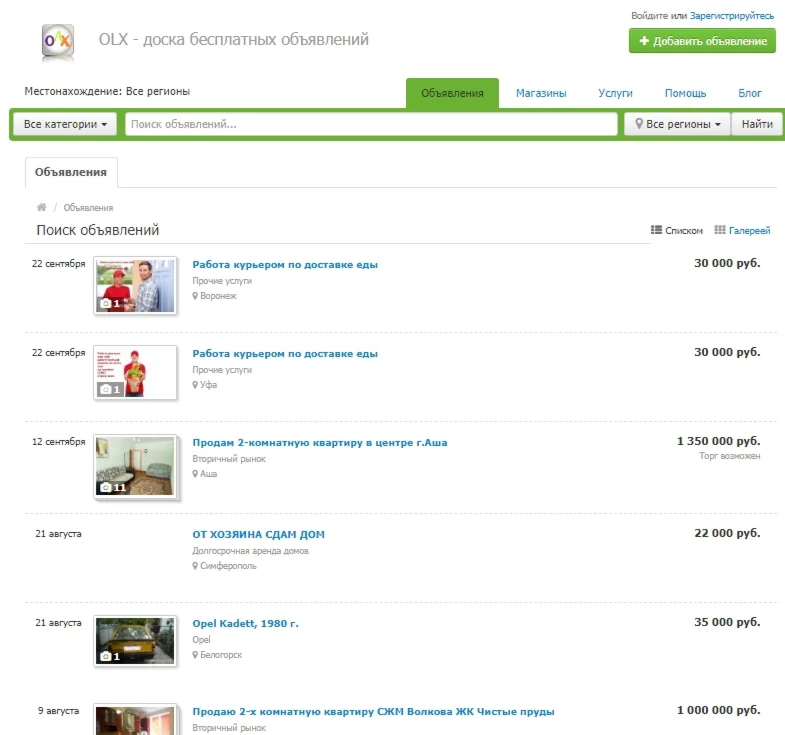This screenshot has height=735, width=785.
Task: Click the Воронеж courier listing thumbnail
Action: click(135, 285)
